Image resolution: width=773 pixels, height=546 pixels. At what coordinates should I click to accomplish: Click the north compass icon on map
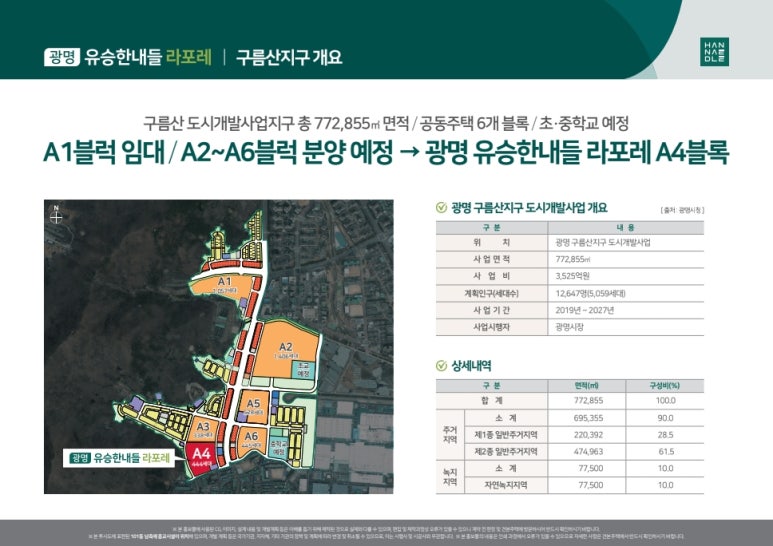56,215
